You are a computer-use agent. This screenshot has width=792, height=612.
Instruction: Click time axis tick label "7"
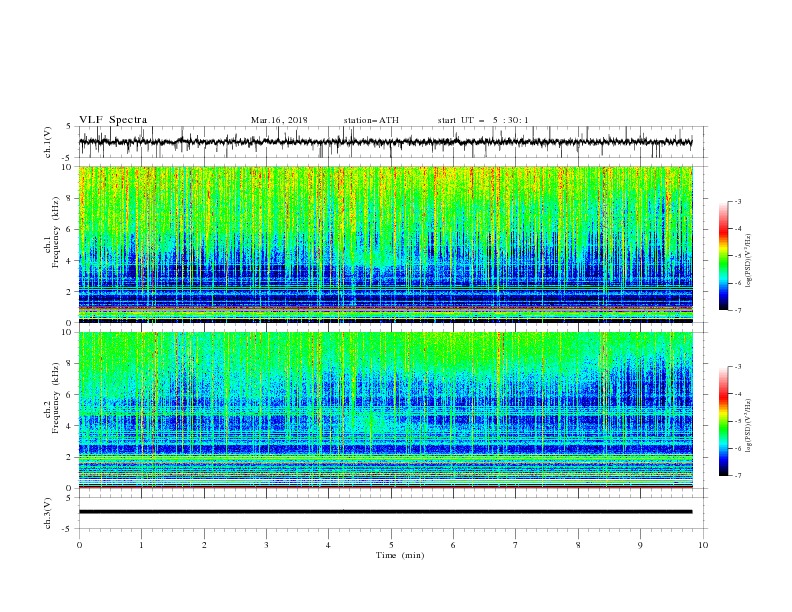(x=516, y=545)
